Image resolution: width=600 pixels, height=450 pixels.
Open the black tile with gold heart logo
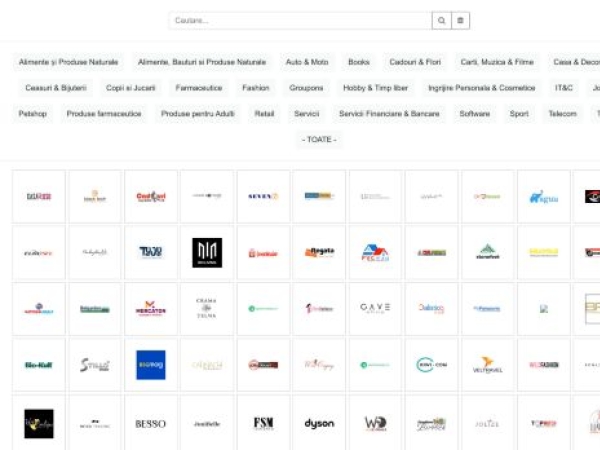pyautogui.click(x=39, y=423)
